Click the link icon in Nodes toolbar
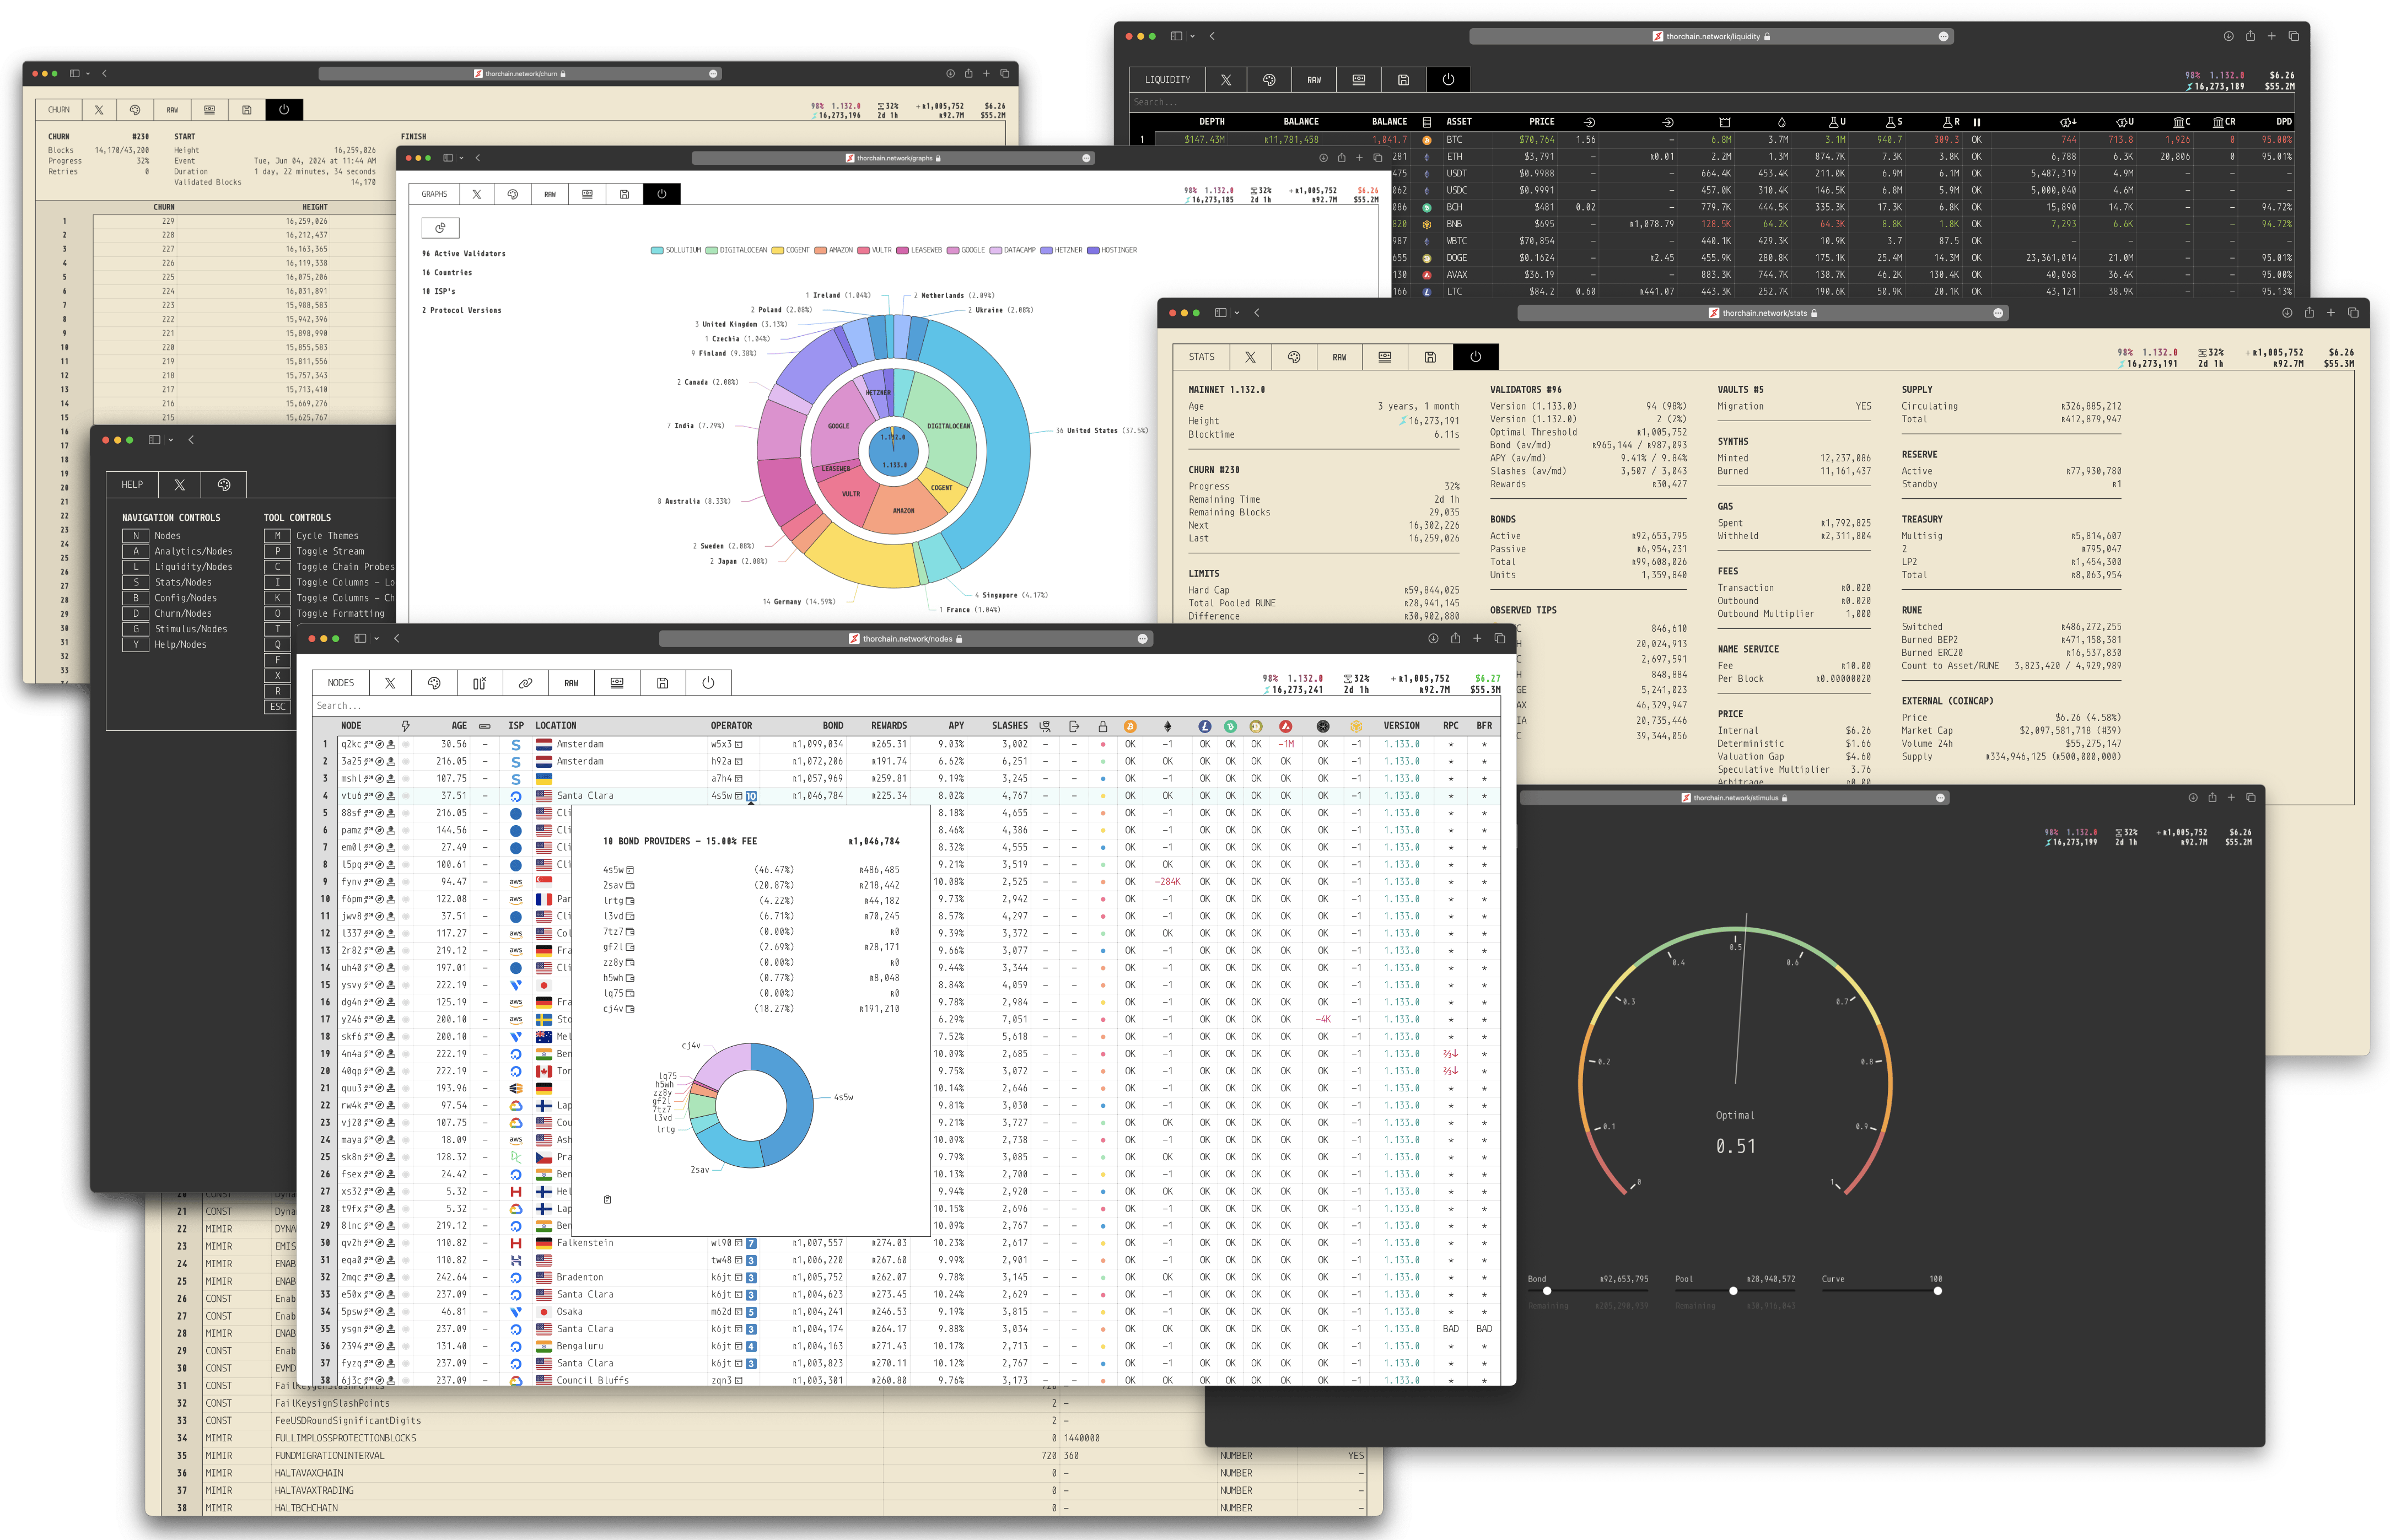This screenshot has width=2390, height=1540. [525, 683]
